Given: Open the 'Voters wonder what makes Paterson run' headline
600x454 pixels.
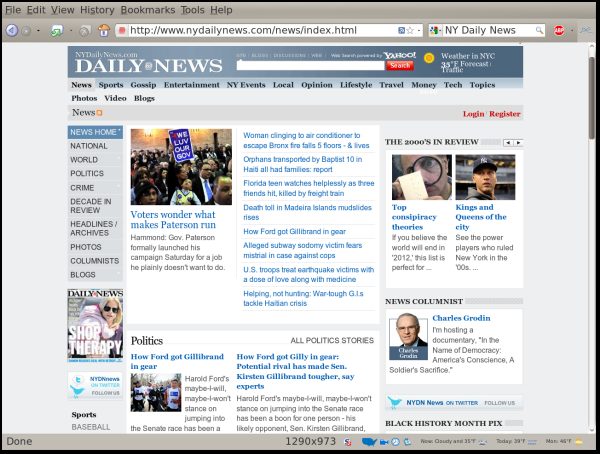Looking at the screenshot, I should coord(173,220).
